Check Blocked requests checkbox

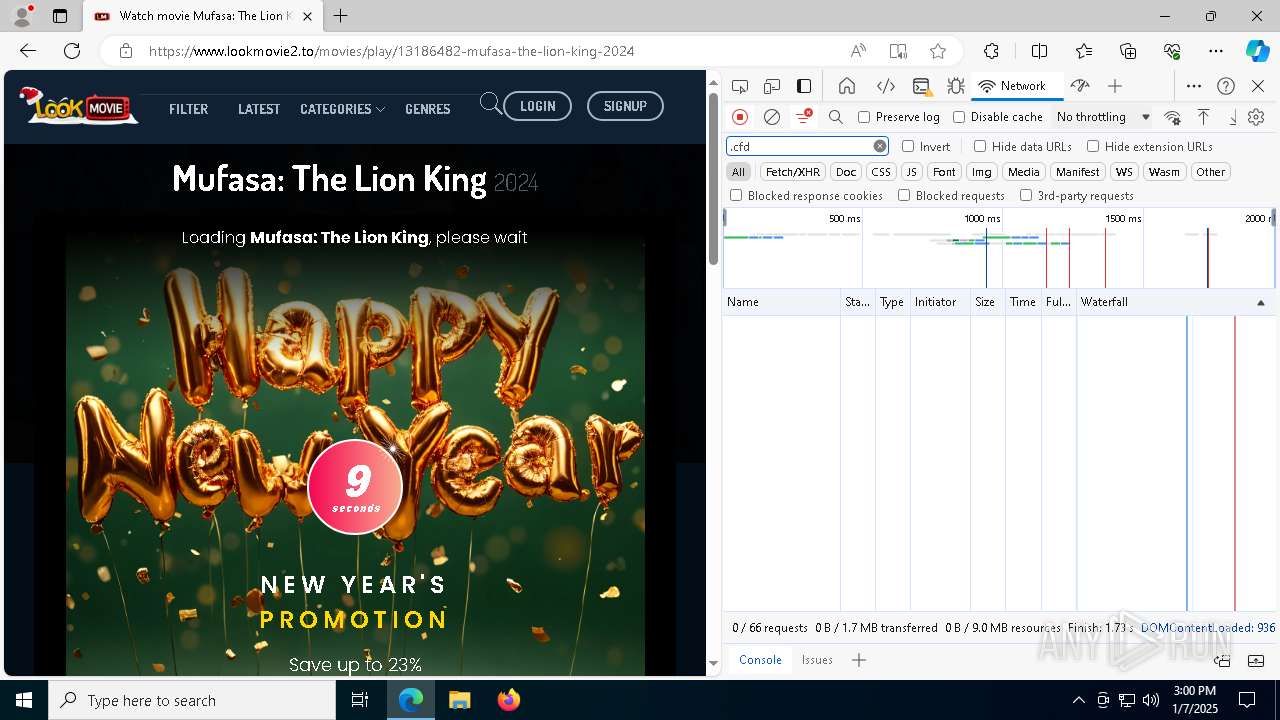[904, 196]
